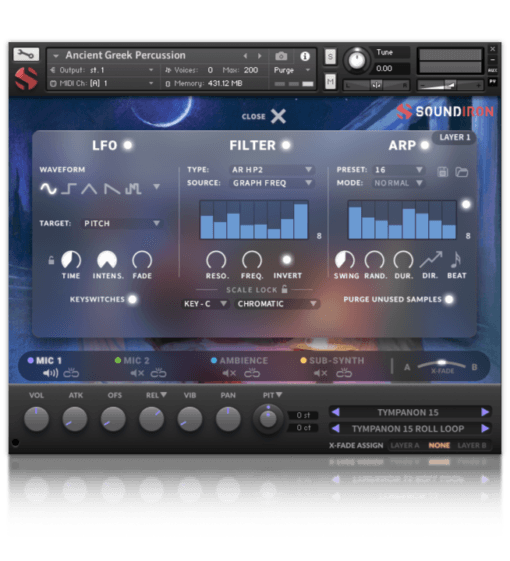This screenshot has height=561, width=510.
Task: Mute the MIC 1 speaker icon
Action: pyautogui.click(x=50, y=373)
